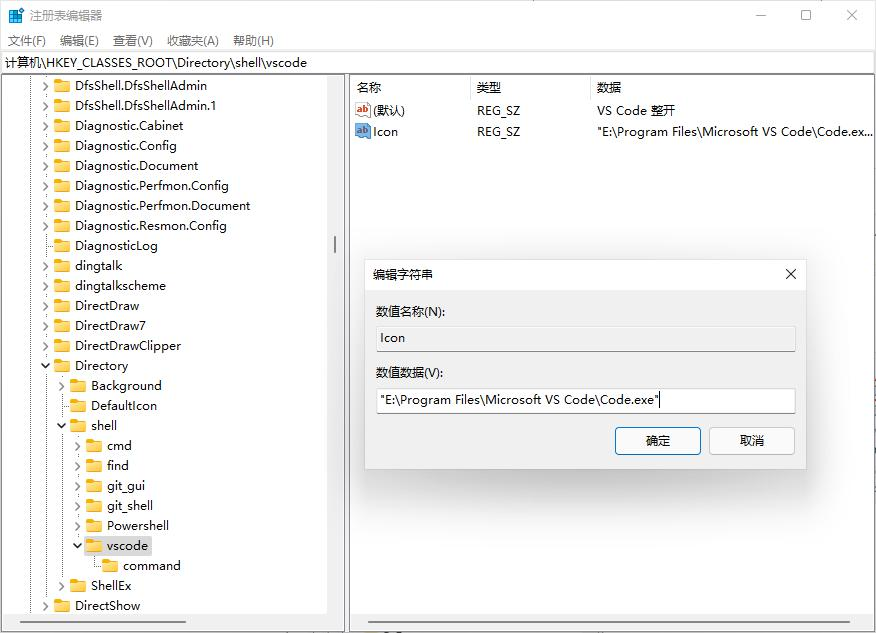Click the folder icon next to cmd

(x=94, y=446)
